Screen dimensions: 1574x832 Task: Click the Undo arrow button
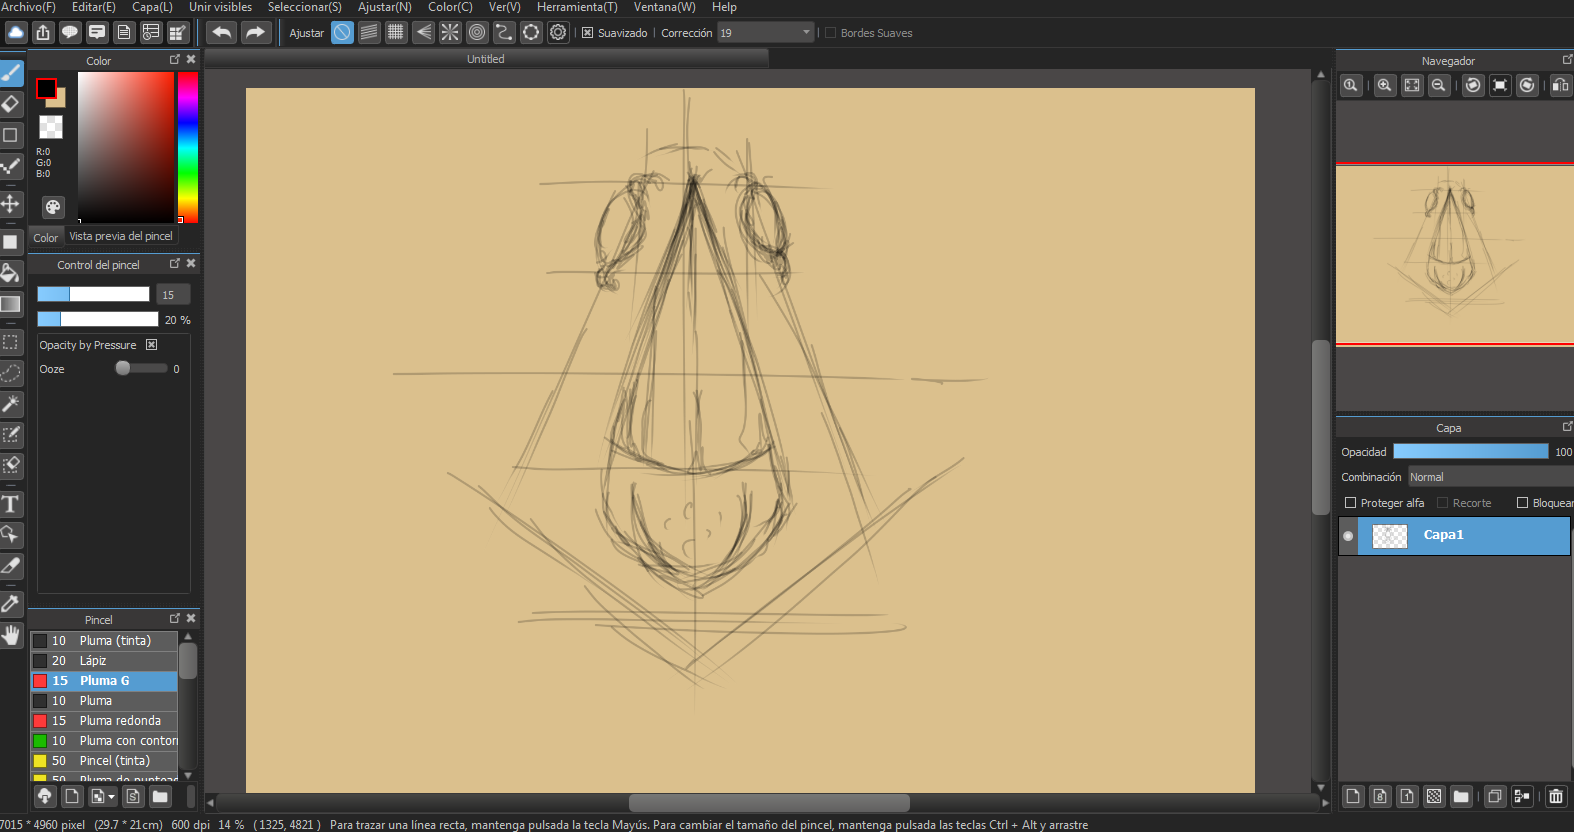point(222,33)
